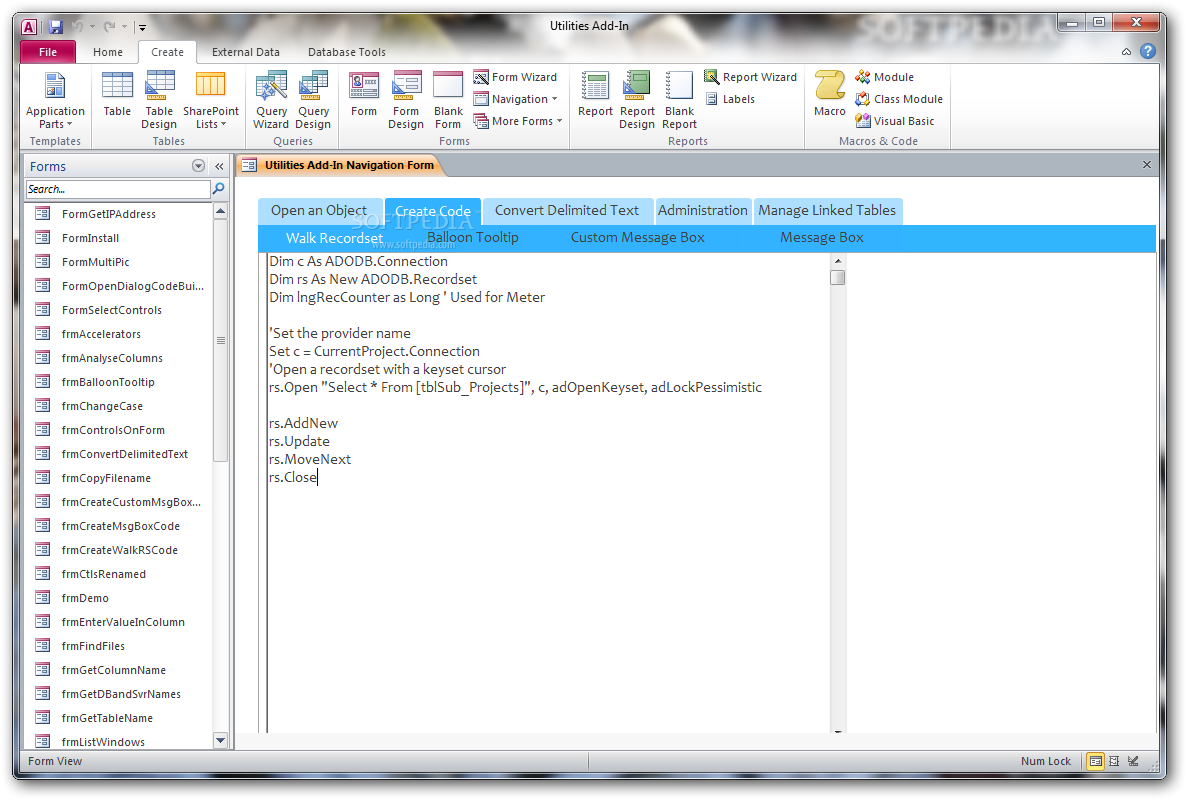Select the Open an Object tab
The width and height of the screenshot is (1187, 800).
(x=319, y=210)
